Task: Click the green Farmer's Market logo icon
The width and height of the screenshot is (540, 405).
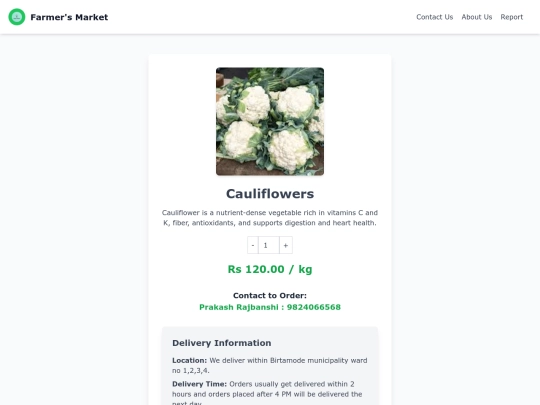Action: (x=17, y=17)
